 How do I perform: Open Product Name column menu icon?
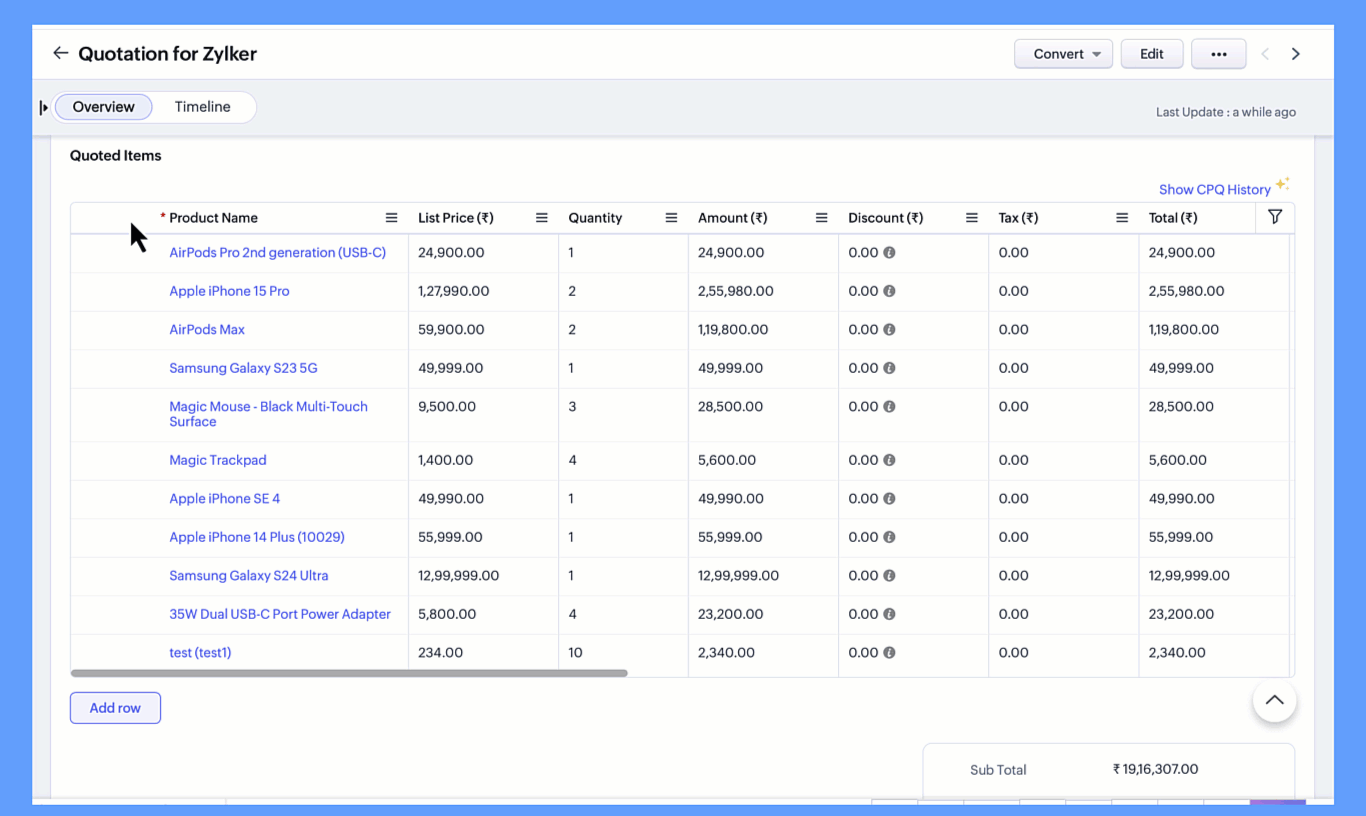point(391,218)
